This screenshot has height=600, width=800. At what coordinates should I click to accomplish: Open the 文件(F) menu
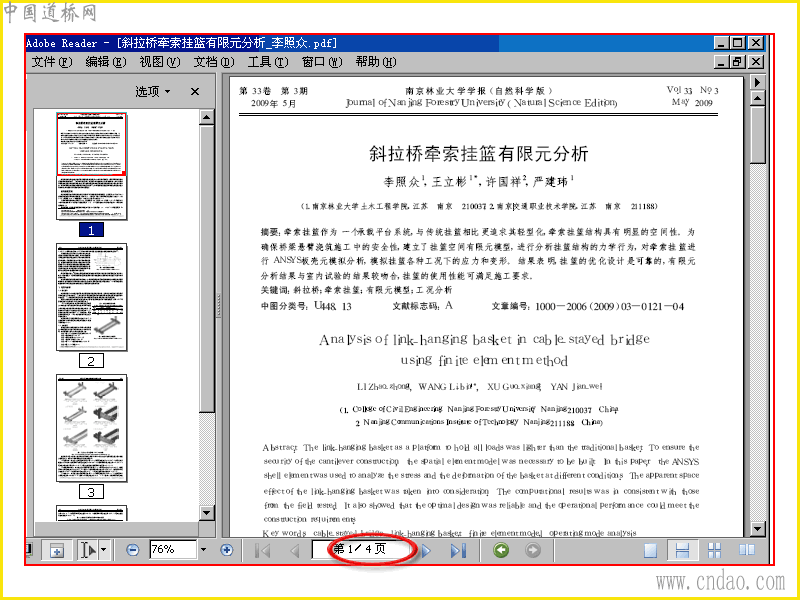(x=52, y=62)
